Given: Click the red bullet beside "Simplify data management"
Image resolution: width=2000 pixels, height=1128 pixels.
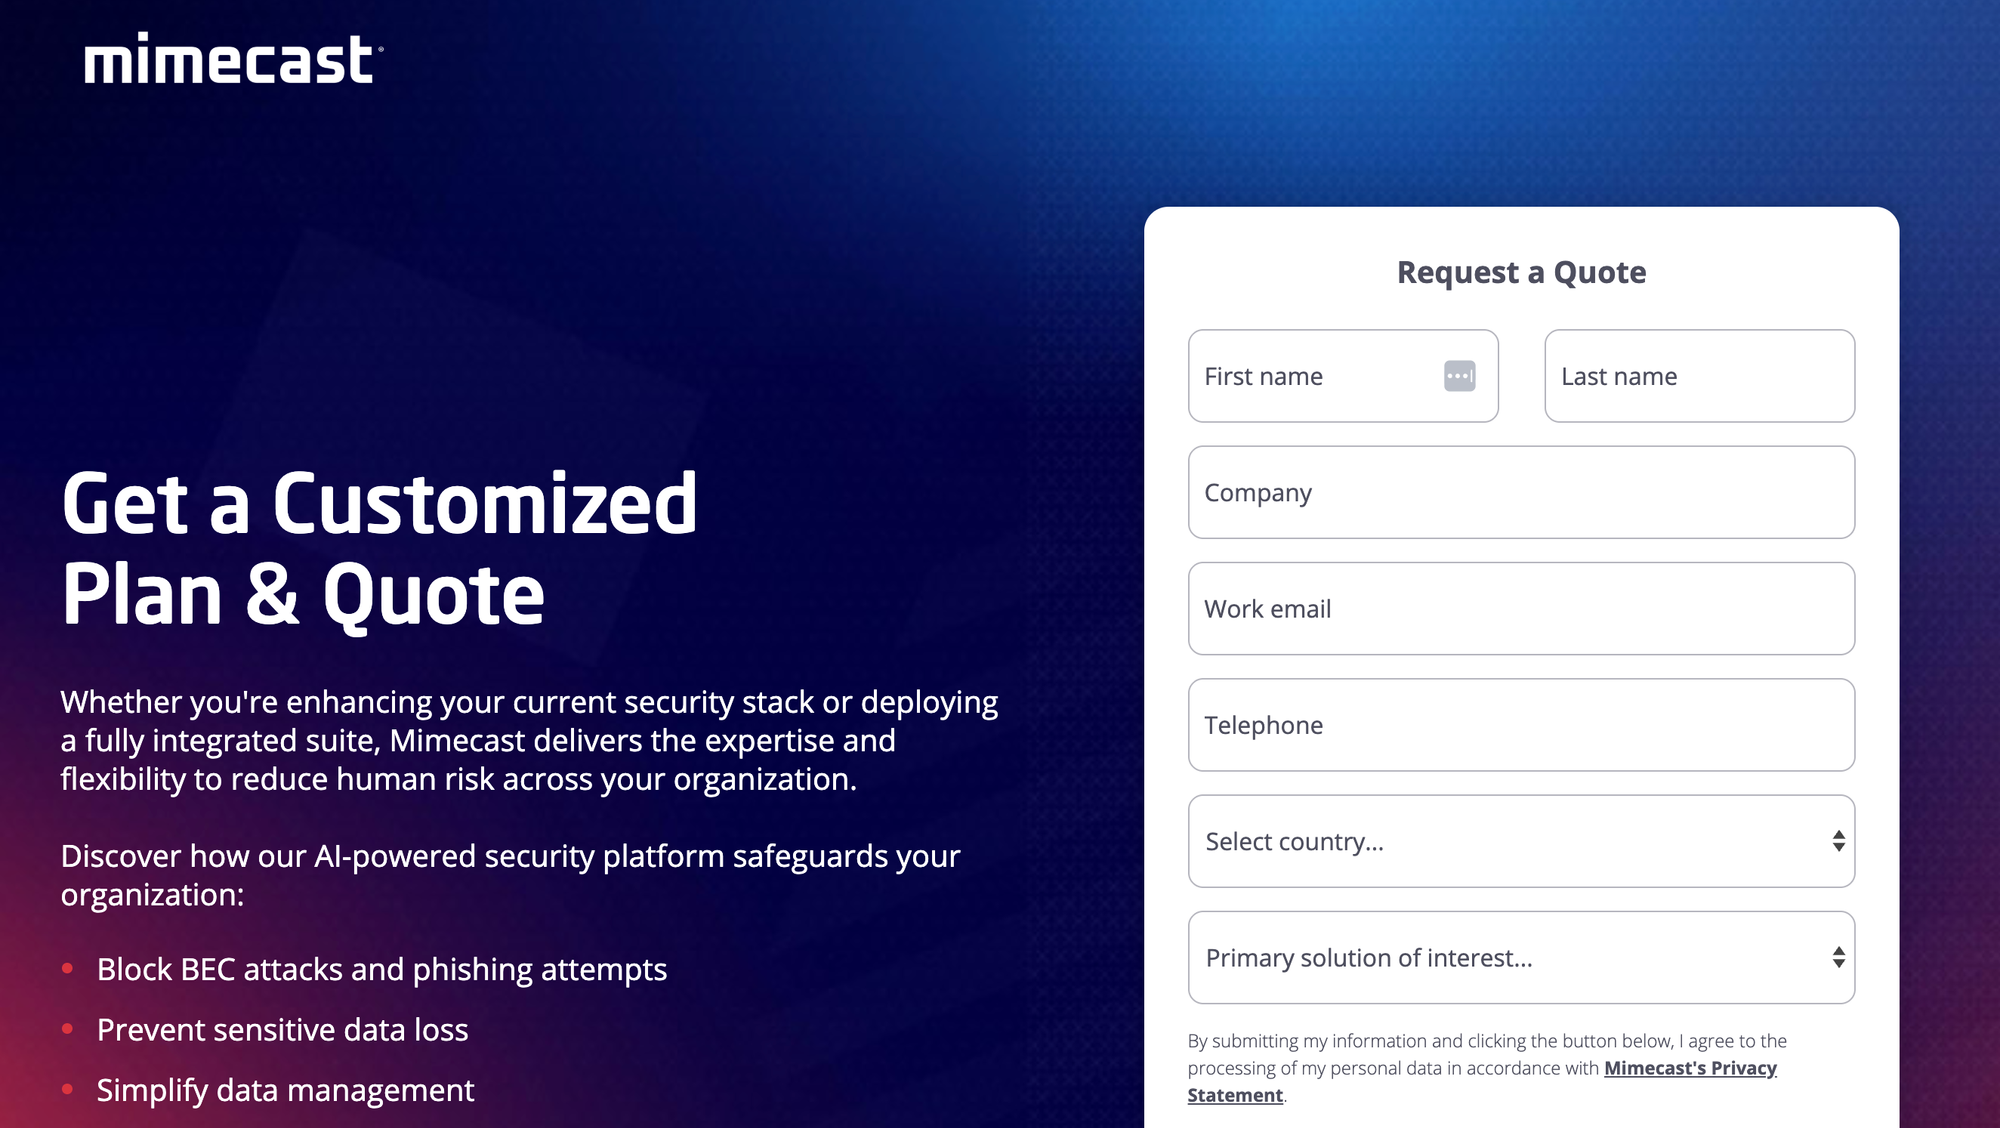Looking at the screenshot, I should [68, 1089].
